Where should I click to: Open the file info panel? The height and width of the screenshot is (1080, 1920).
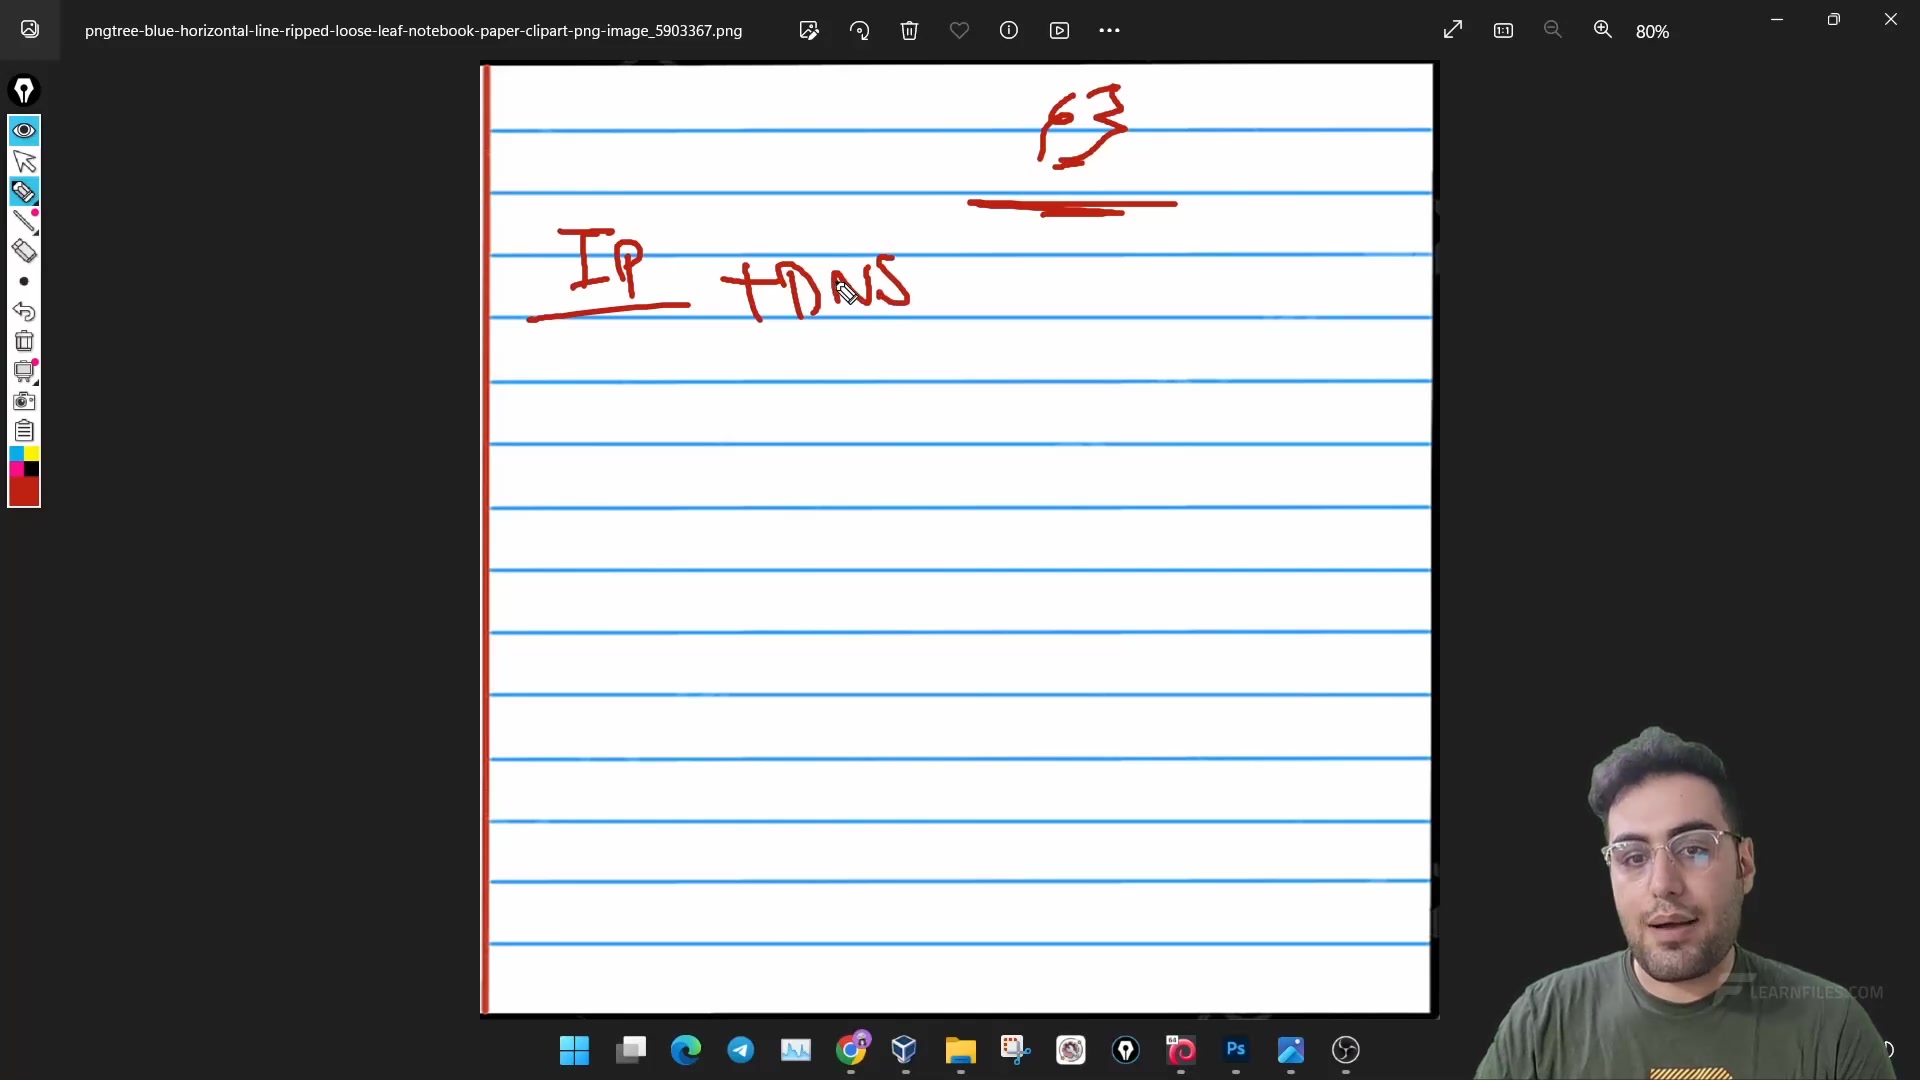(1009, 30)
